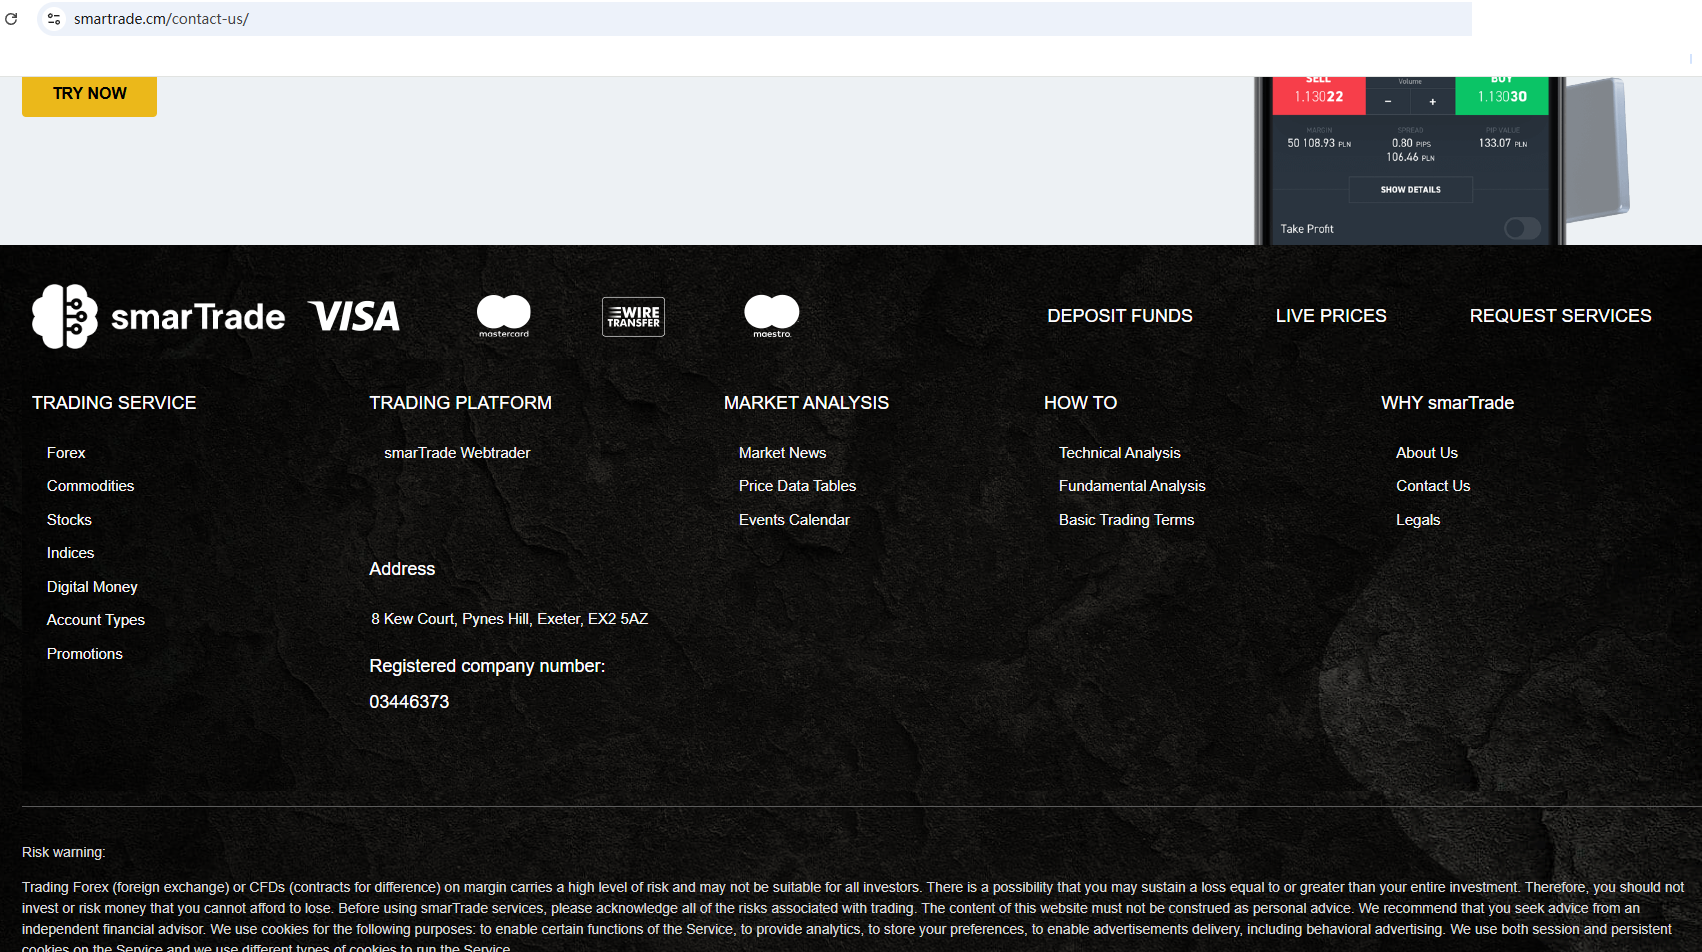
Task: Toggle the Take Profit switch on phone
Action: 1522,229
